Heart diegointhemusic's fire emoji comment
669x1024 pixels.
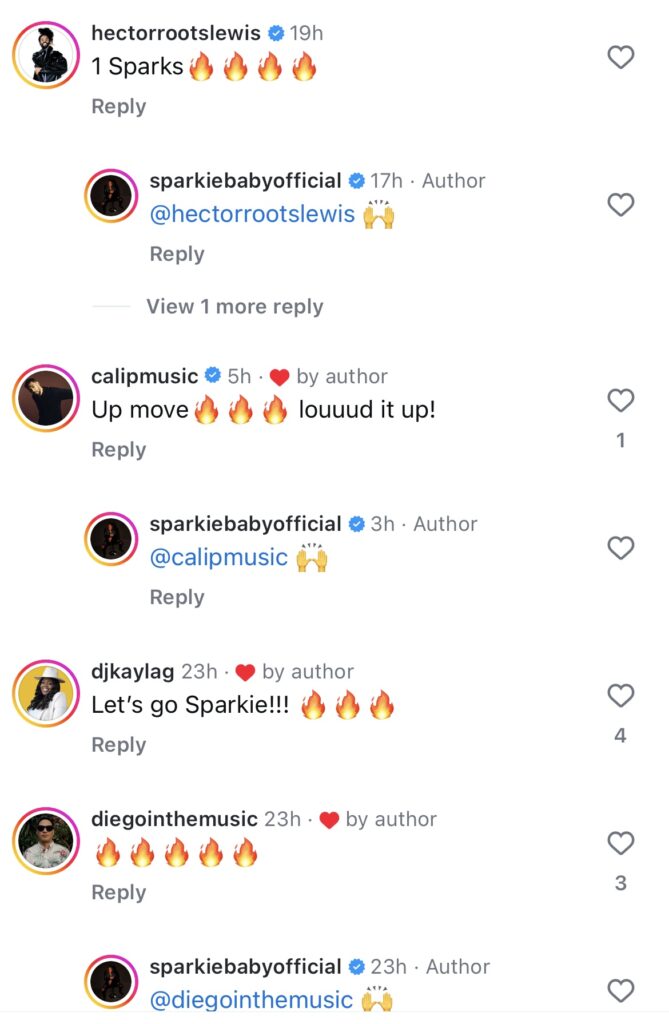[x=621, y=843]
